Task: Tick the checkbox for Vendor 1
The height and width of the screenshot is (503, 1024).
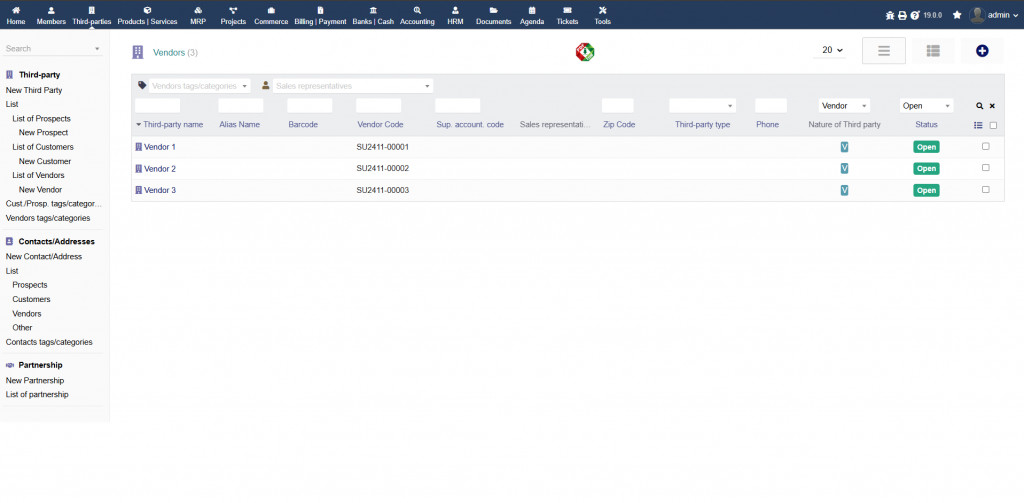Action: point(986,146)
